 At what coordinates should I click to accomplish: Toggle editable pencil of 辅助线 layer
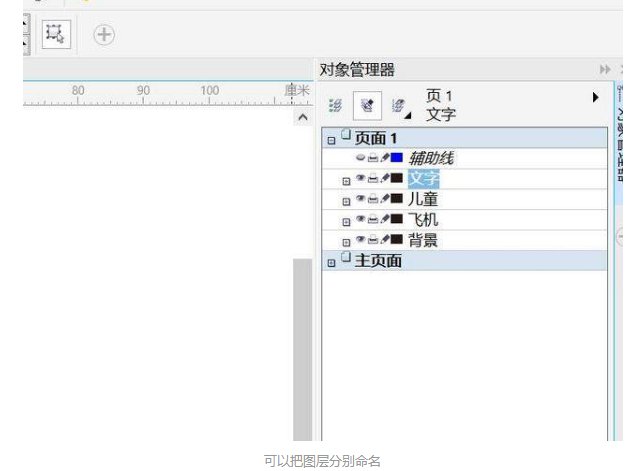pos(385,158)
